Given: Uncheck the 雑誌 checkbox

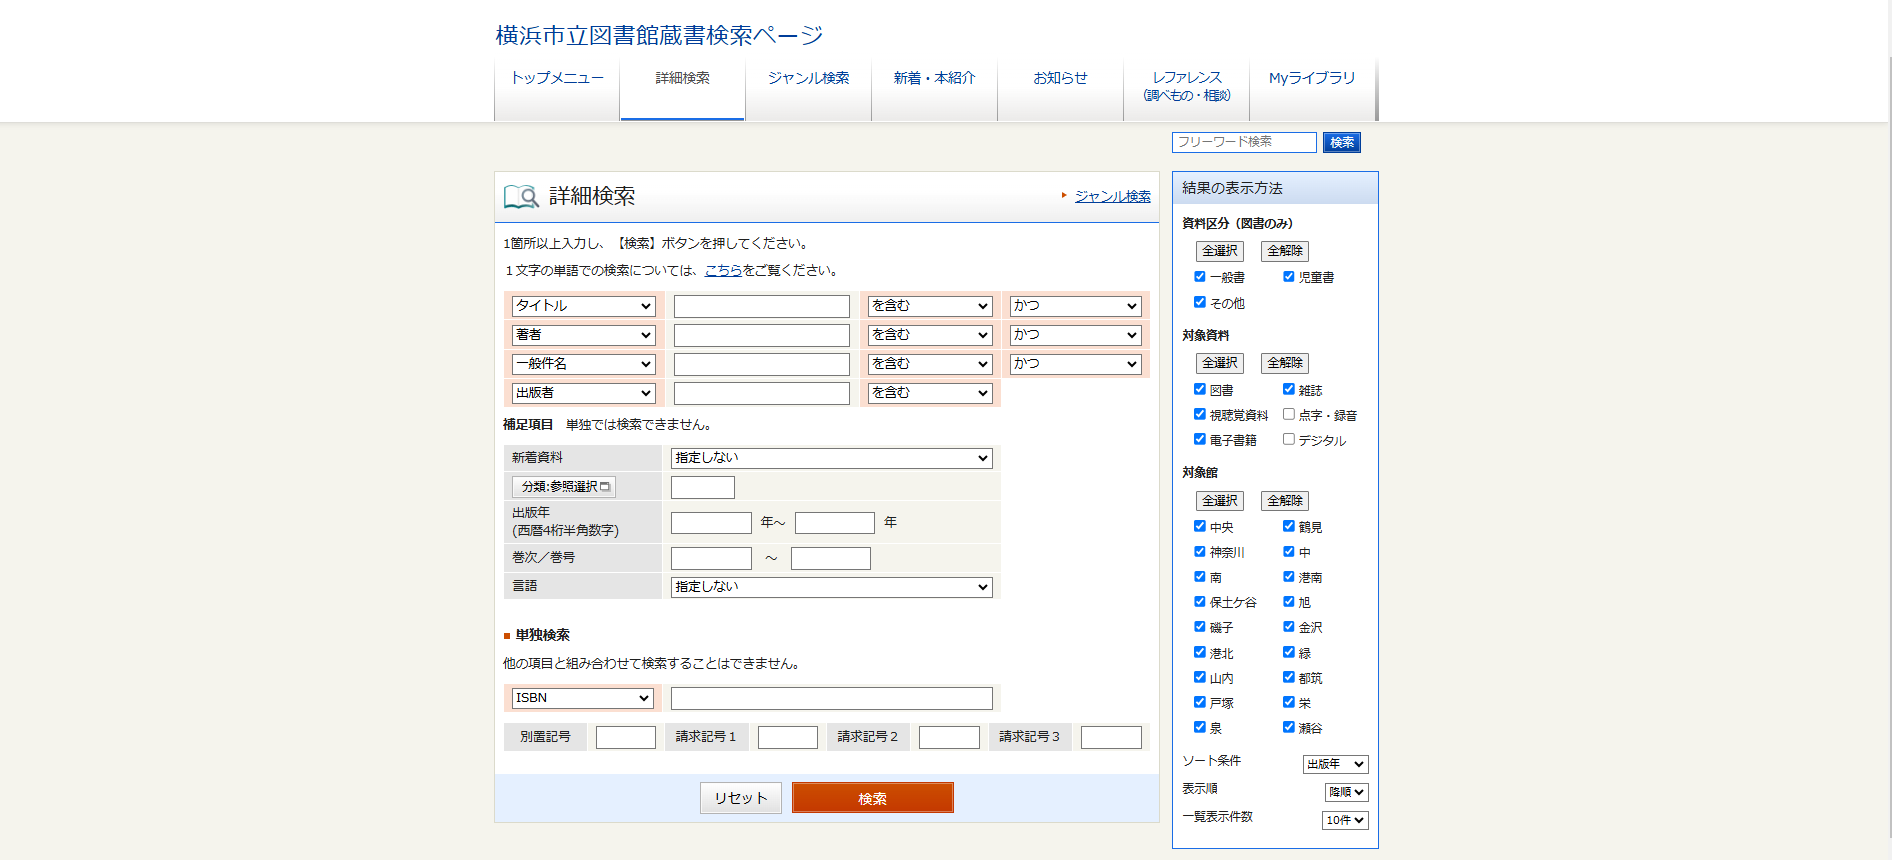Looking at the screenshot, I should [x=1289, y=389].
